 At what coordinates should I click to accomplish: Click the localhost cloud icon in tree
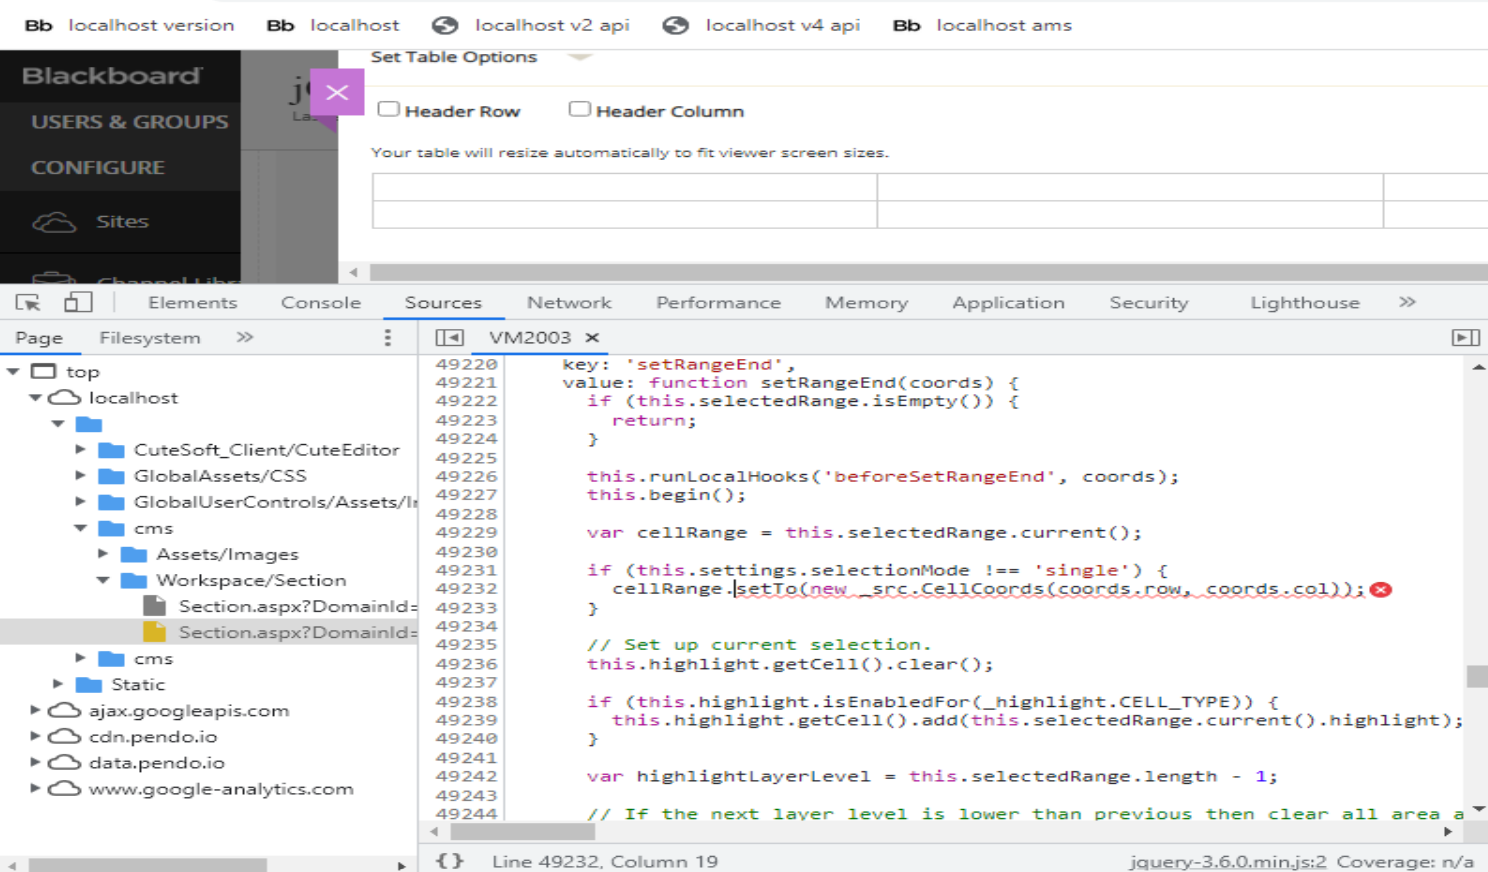(65, 397)
